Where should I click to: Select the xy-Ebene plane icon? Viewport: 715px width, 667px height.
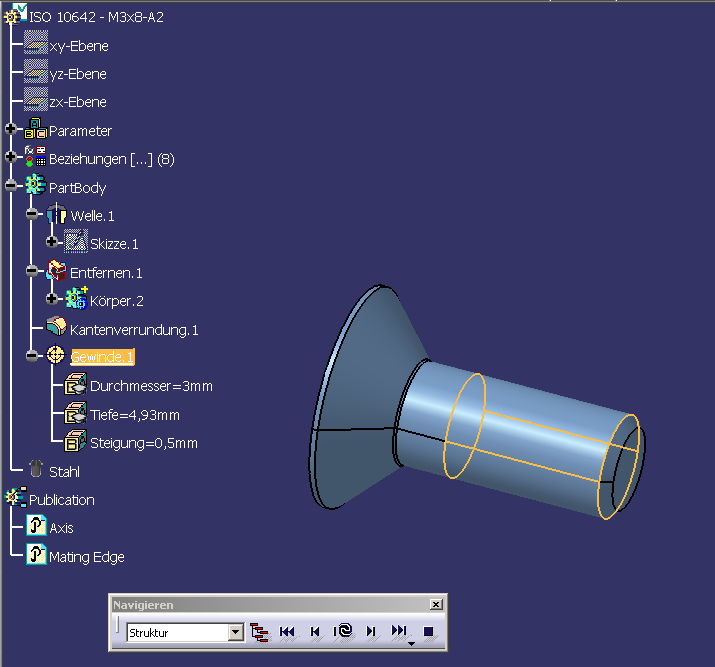point(36,42)
